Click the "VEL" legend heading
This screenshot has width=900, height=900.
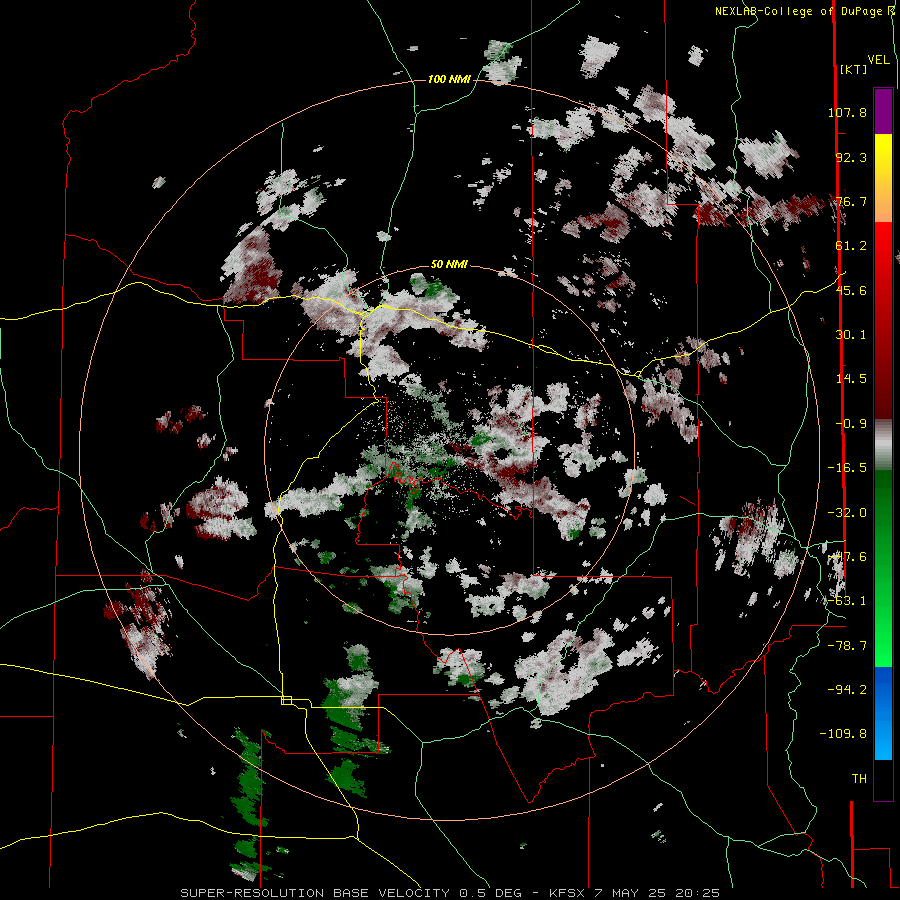point(878,60)
